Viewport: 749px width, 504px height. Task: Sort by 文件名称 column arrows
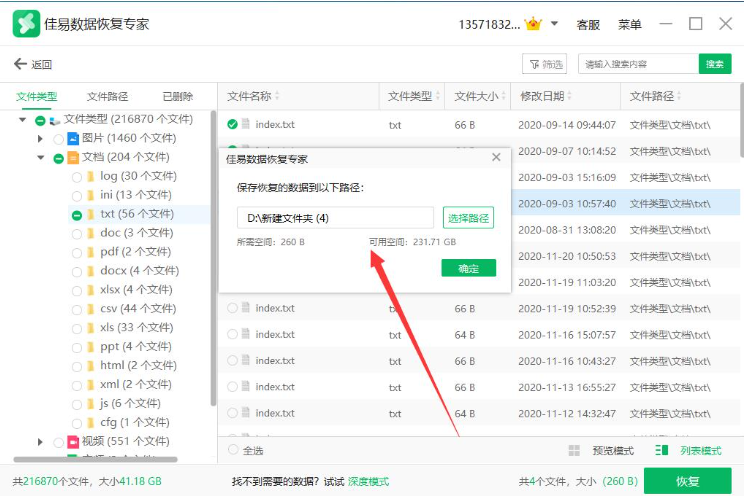pos(277,96)
